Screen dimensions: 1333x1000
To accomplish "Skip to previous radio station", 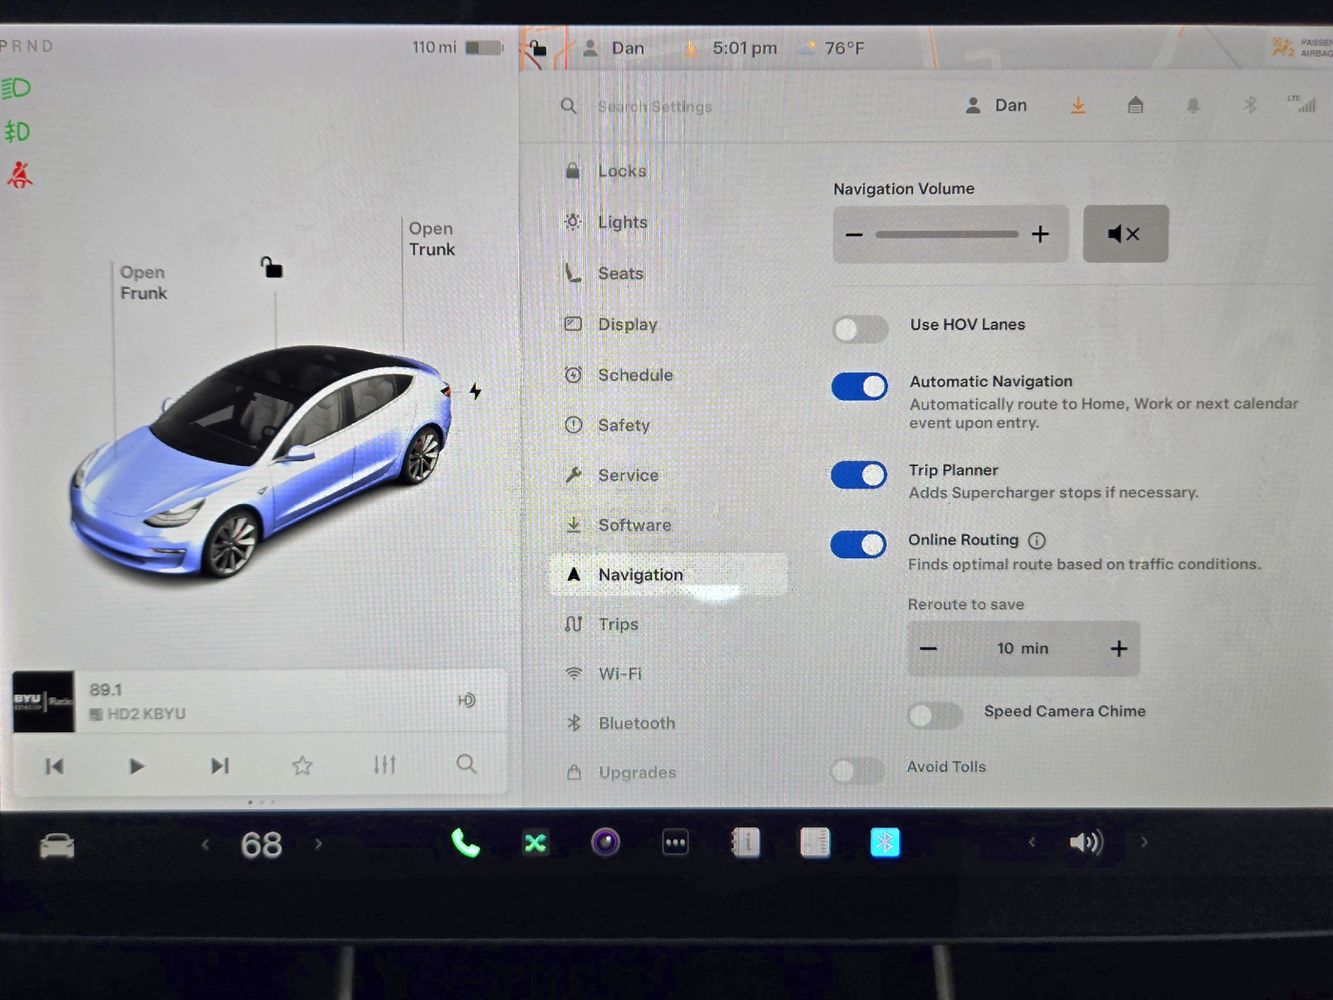I will point(54,766).
